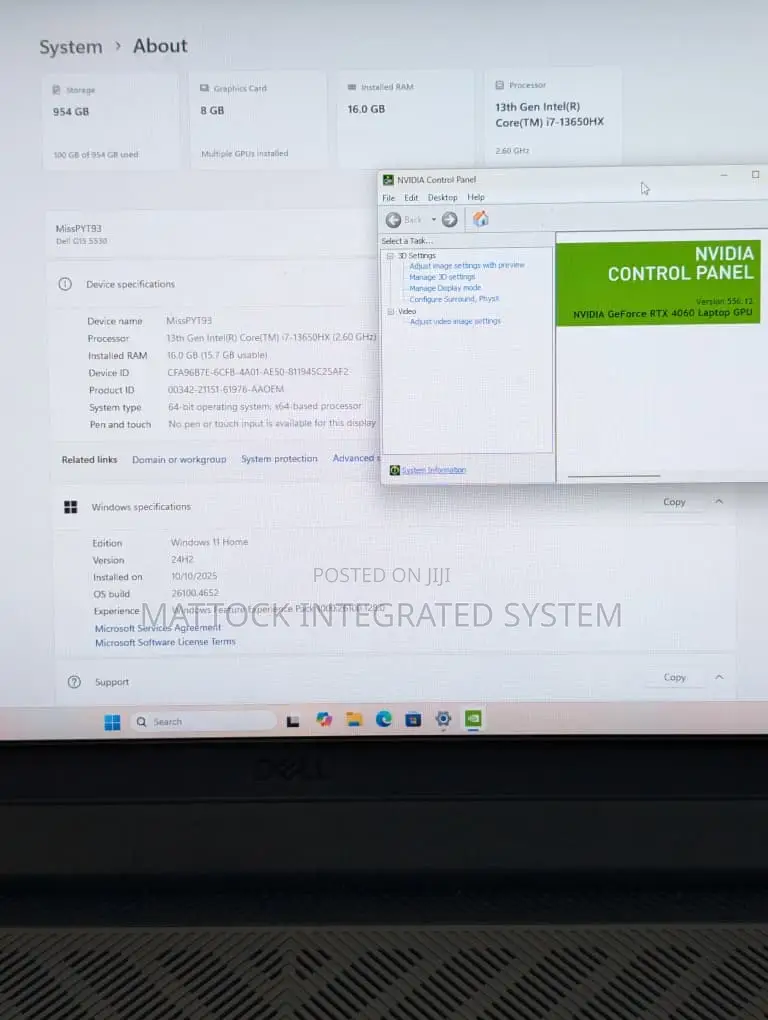This screenshot has width=768, height=1020.
Task: Open the Advanced system settings link
Action: (356, 458)
